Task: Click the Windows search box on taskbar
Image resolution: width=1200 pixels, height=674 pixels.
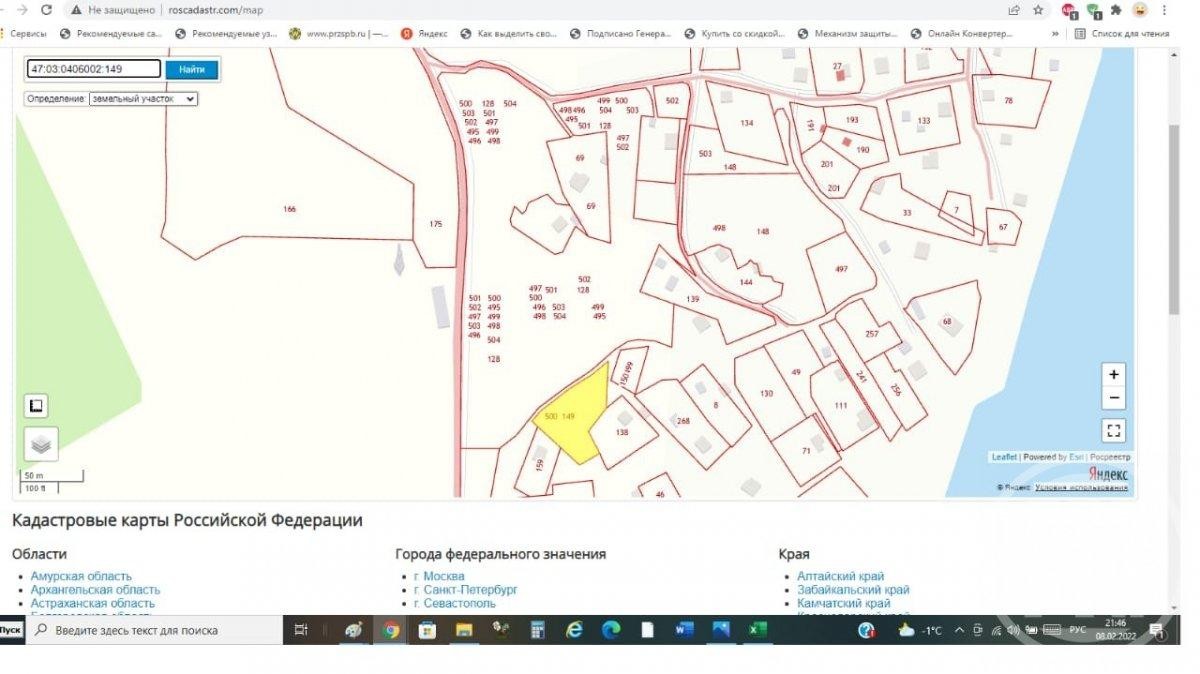Action: point(154,630)
